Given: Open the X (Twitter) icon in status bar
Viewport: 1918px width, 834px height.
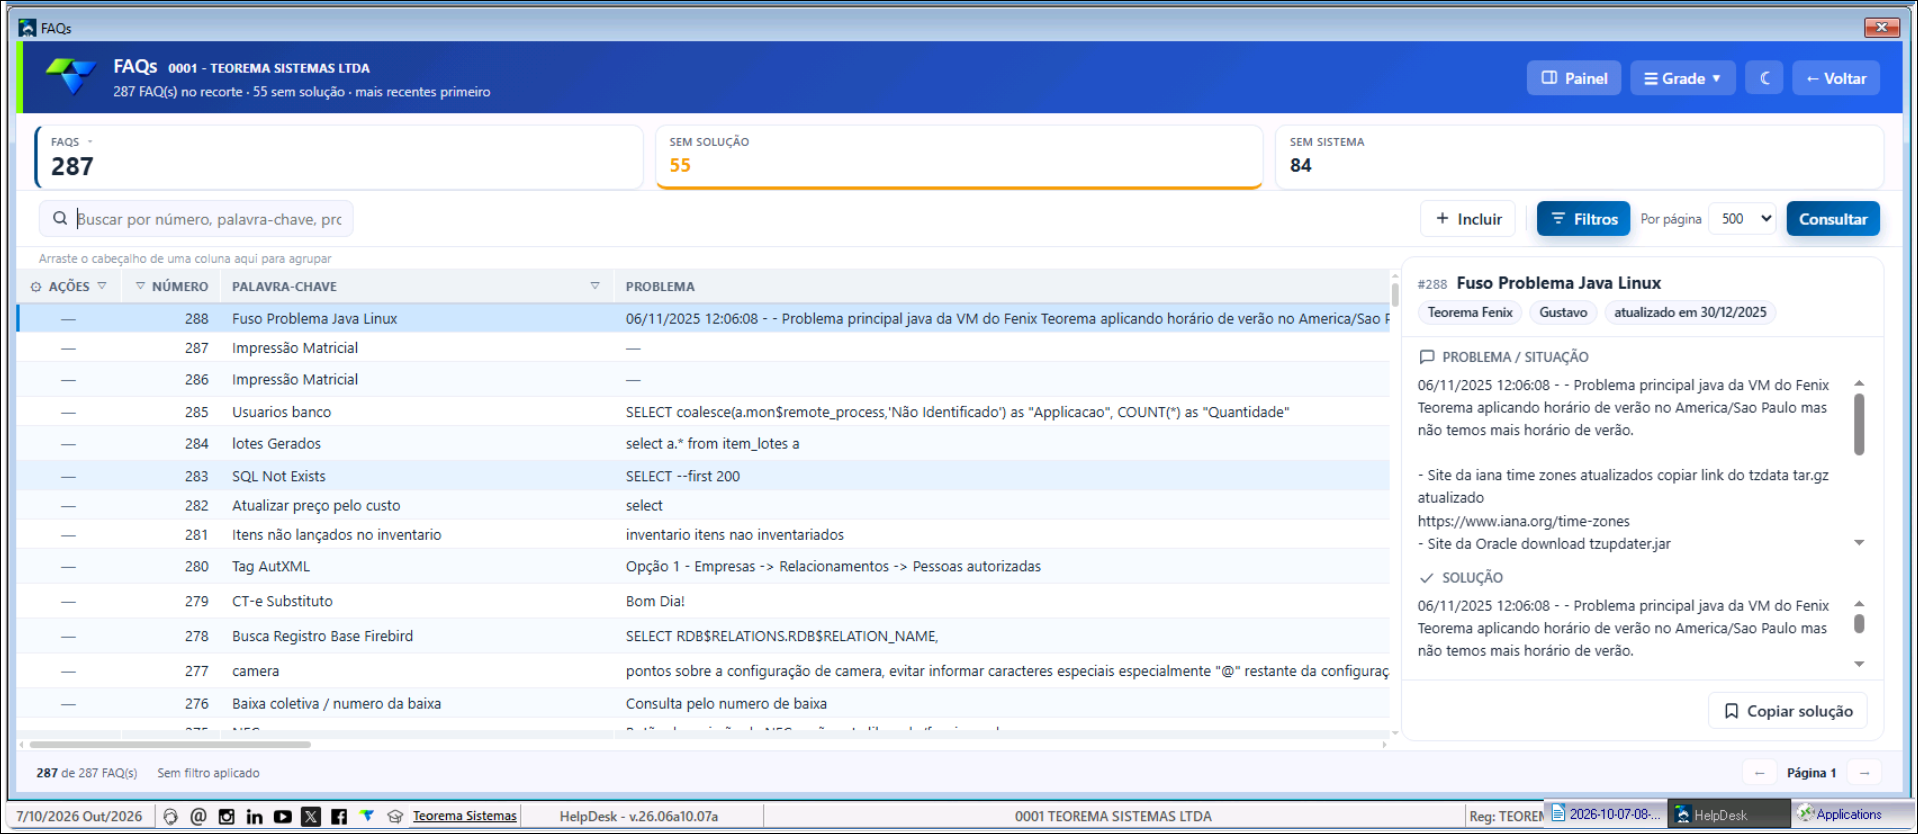Looking at the screenshot, I should click(310, 816).
